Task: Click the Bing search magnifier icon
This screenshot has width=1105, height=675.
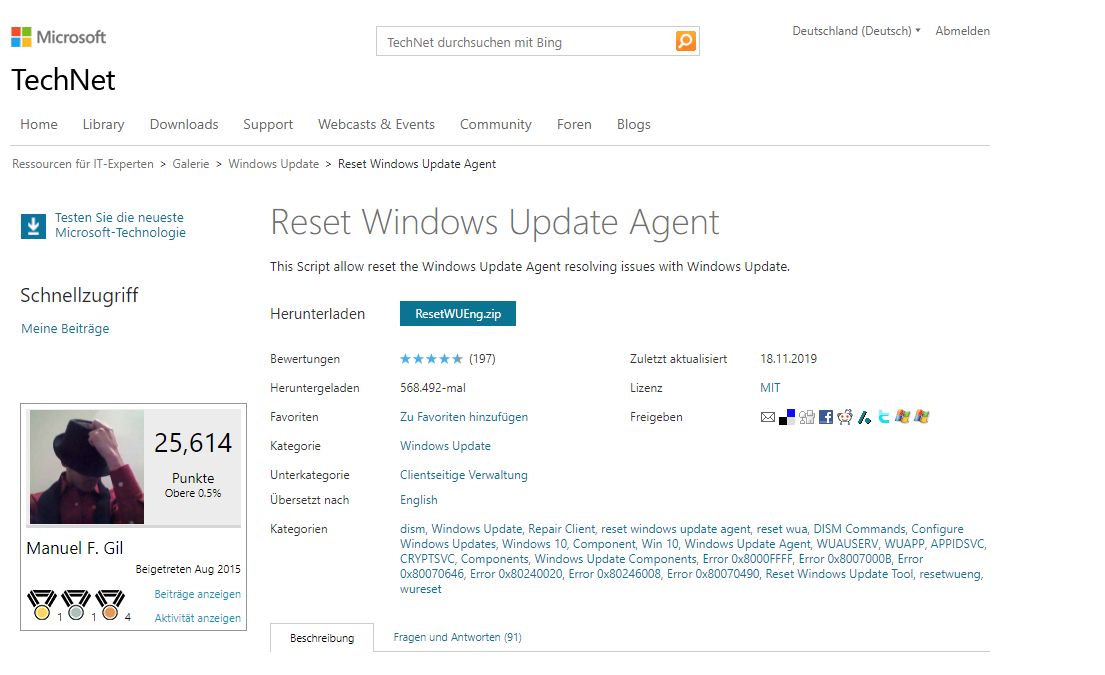Action: click(x=685, y=41)
